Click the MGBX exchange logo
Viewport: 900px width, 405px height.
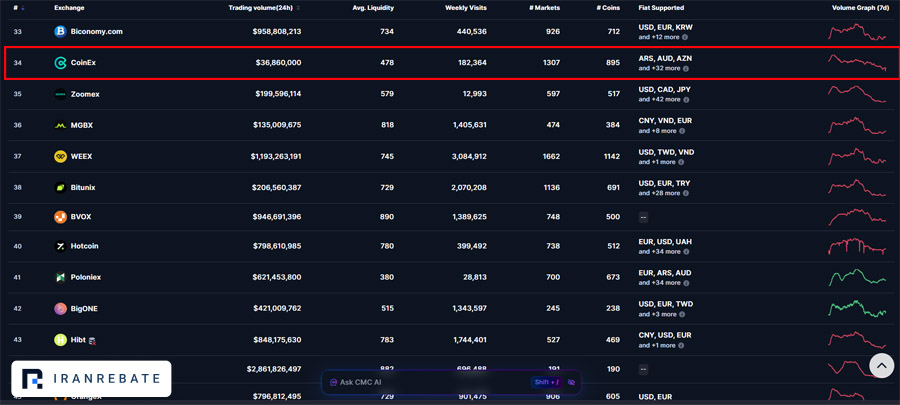click(x=60, y=125)
